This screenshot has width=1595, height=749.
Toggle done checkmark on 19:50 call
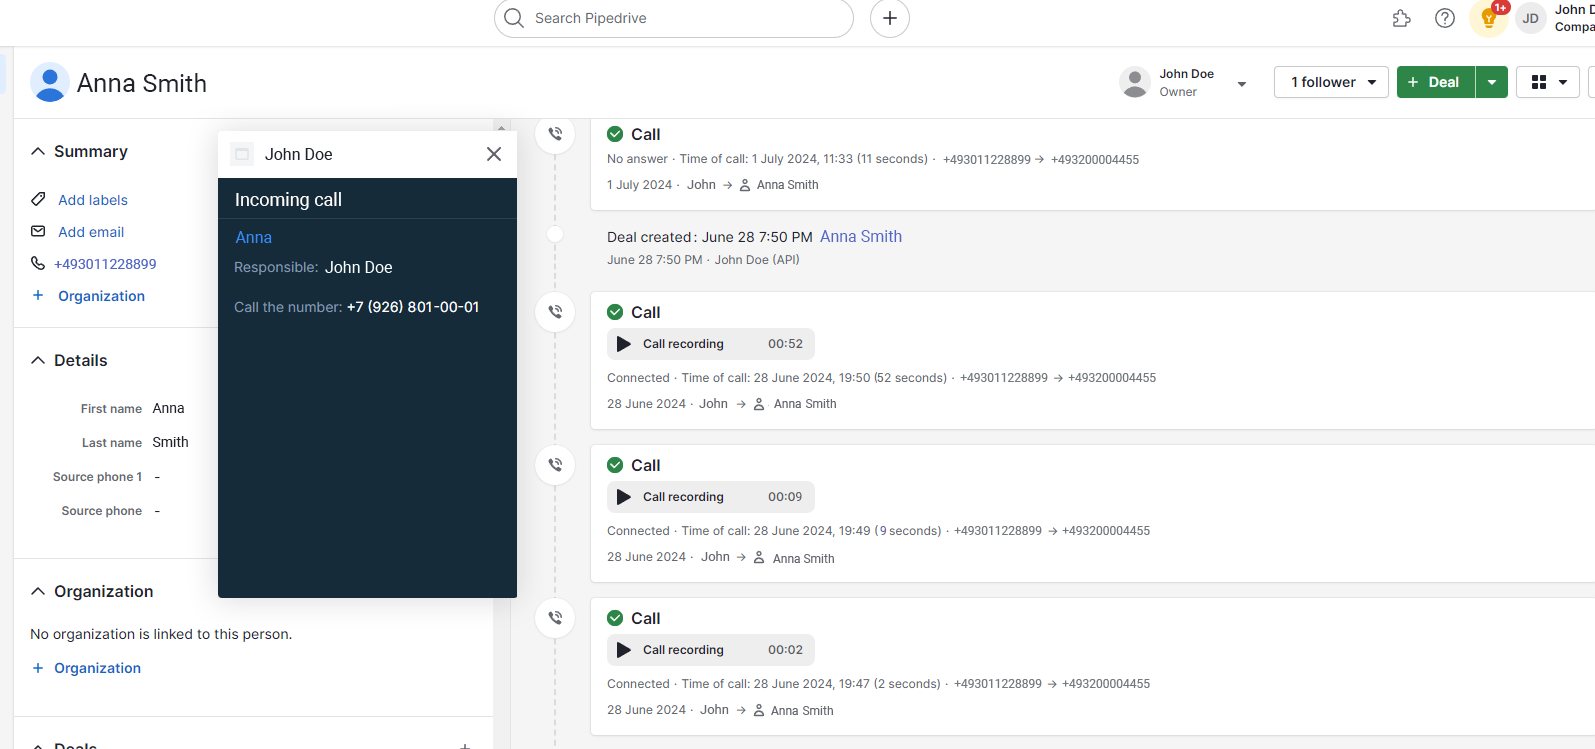click(615, 312)
